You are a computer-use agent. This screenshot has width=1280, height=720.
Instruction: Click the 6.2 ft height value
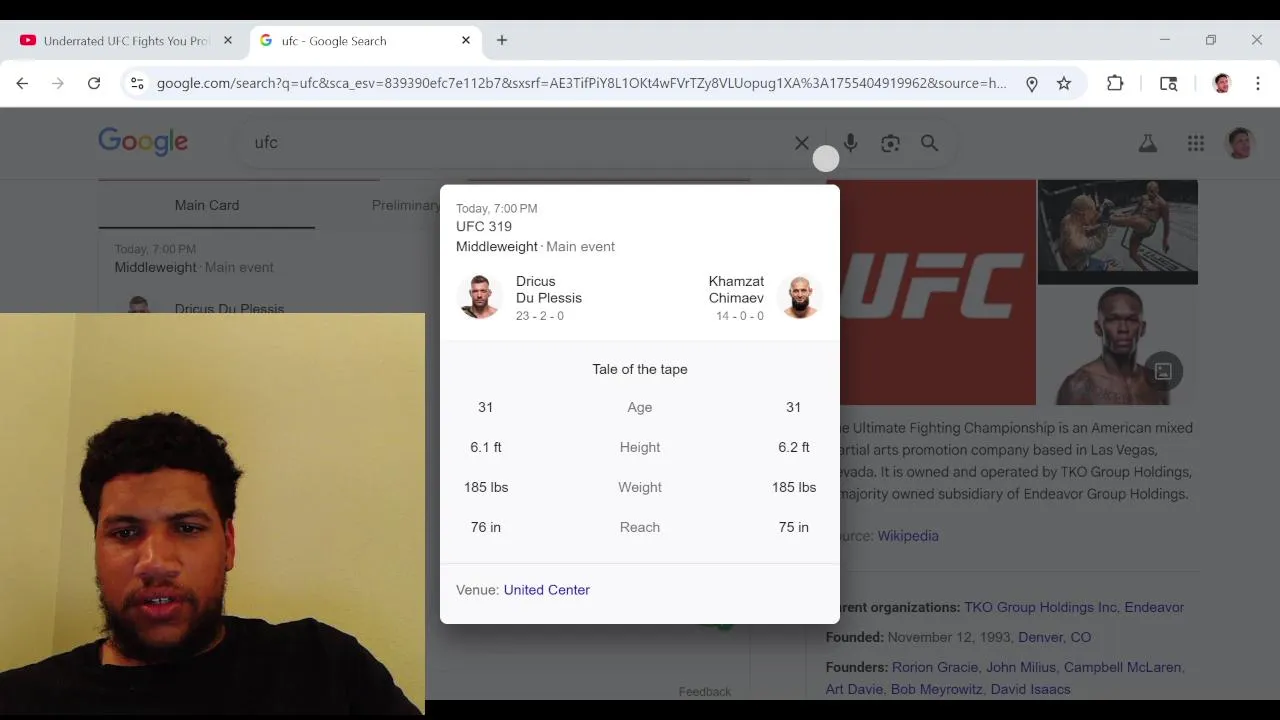coord(794,447)
